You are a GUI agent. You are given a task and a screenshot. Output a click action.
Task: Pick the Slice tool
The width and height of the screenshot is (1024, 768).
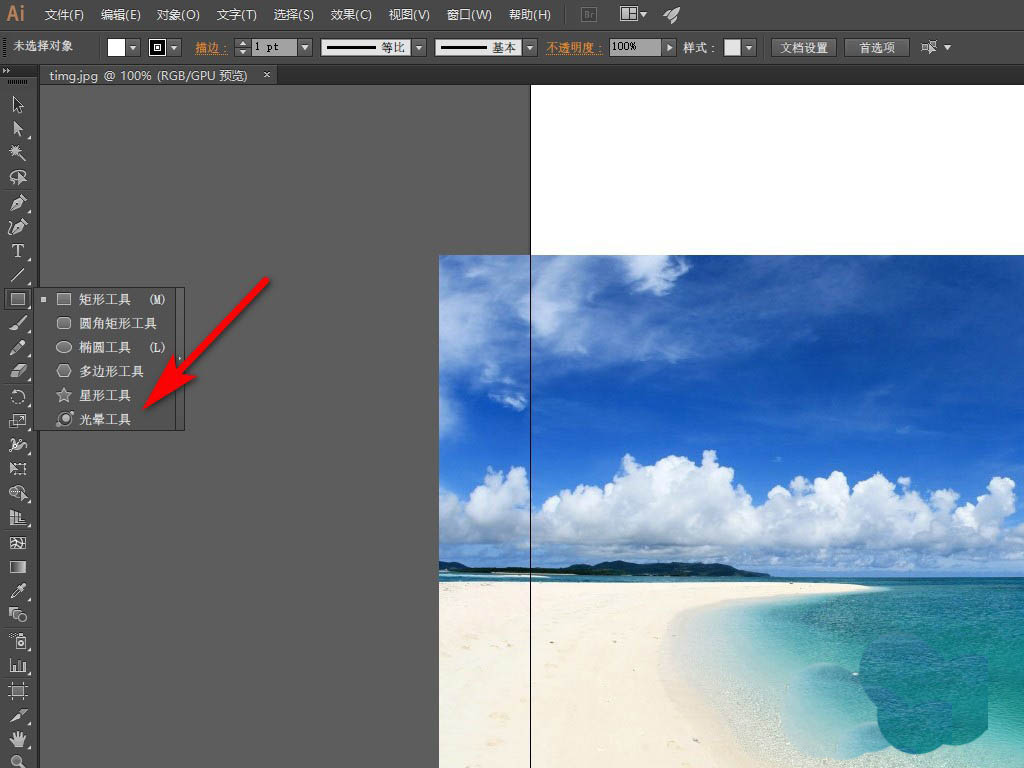point(18,715)
